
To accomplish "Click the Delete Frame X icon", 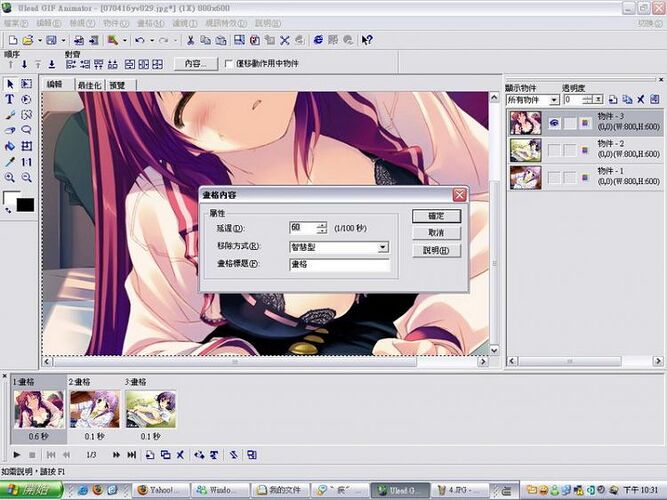I will 180,455.
